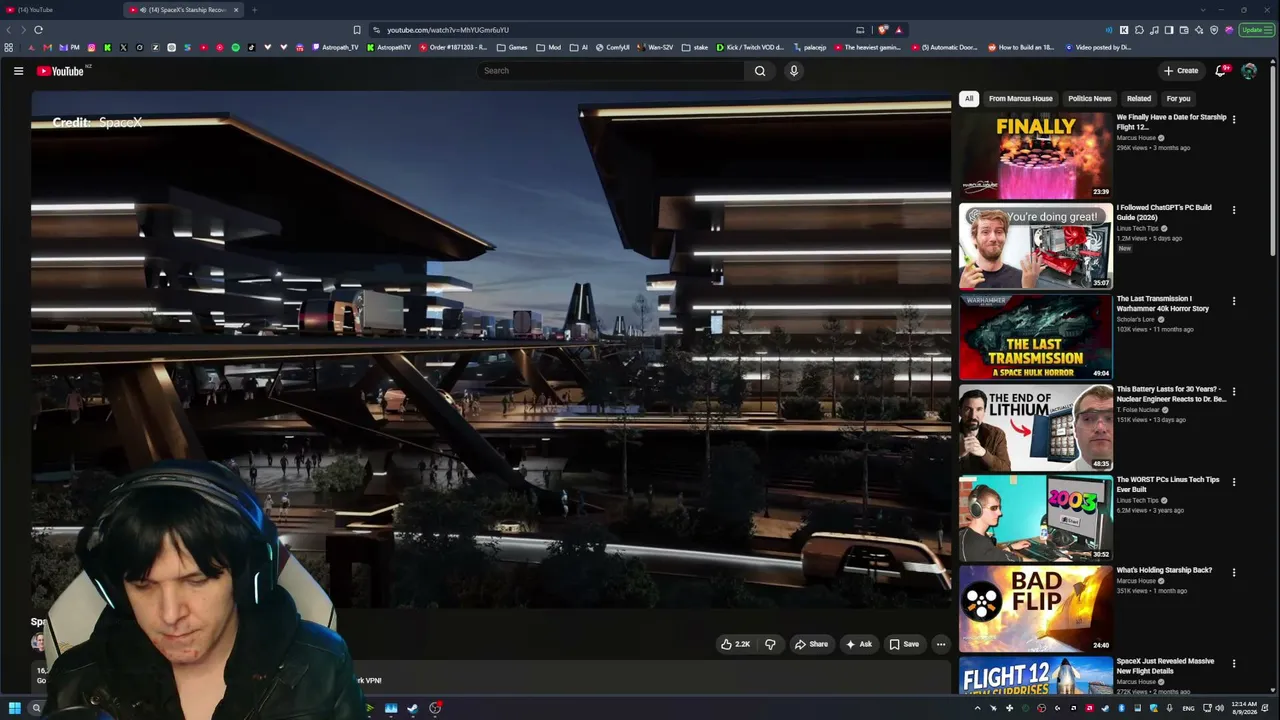Image resolution: width=1280 pixels, height=720 pixels.
Task: Click the Brave Shields lion icon
Action: click(x=882, y=30)
